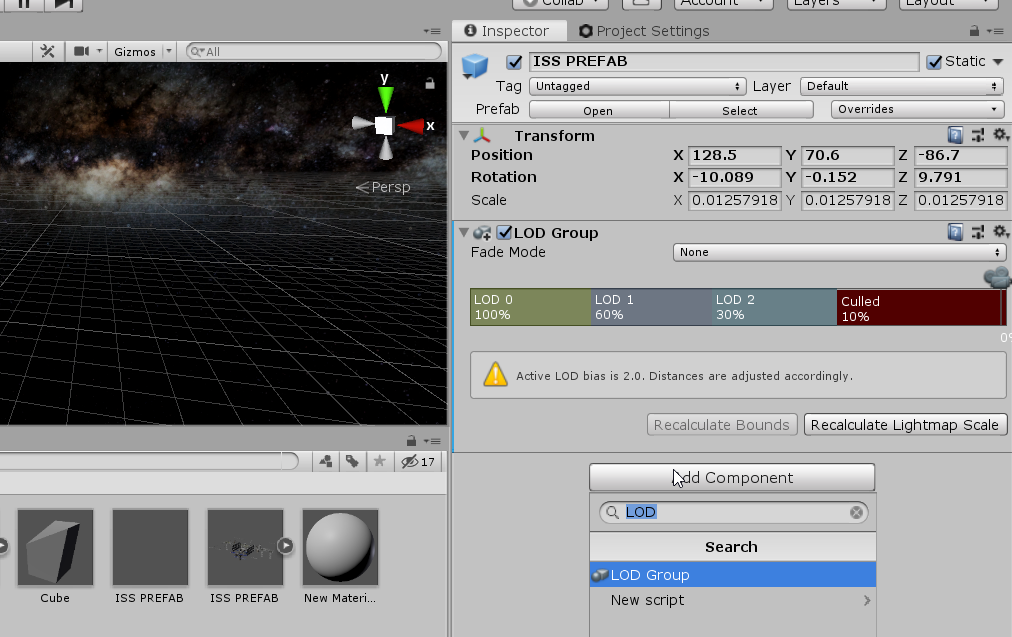Open the Tag dropdown set to Untagged
Image resolution: width=1012 pixels, height=637 pixels.
click(x=638, y=86)
